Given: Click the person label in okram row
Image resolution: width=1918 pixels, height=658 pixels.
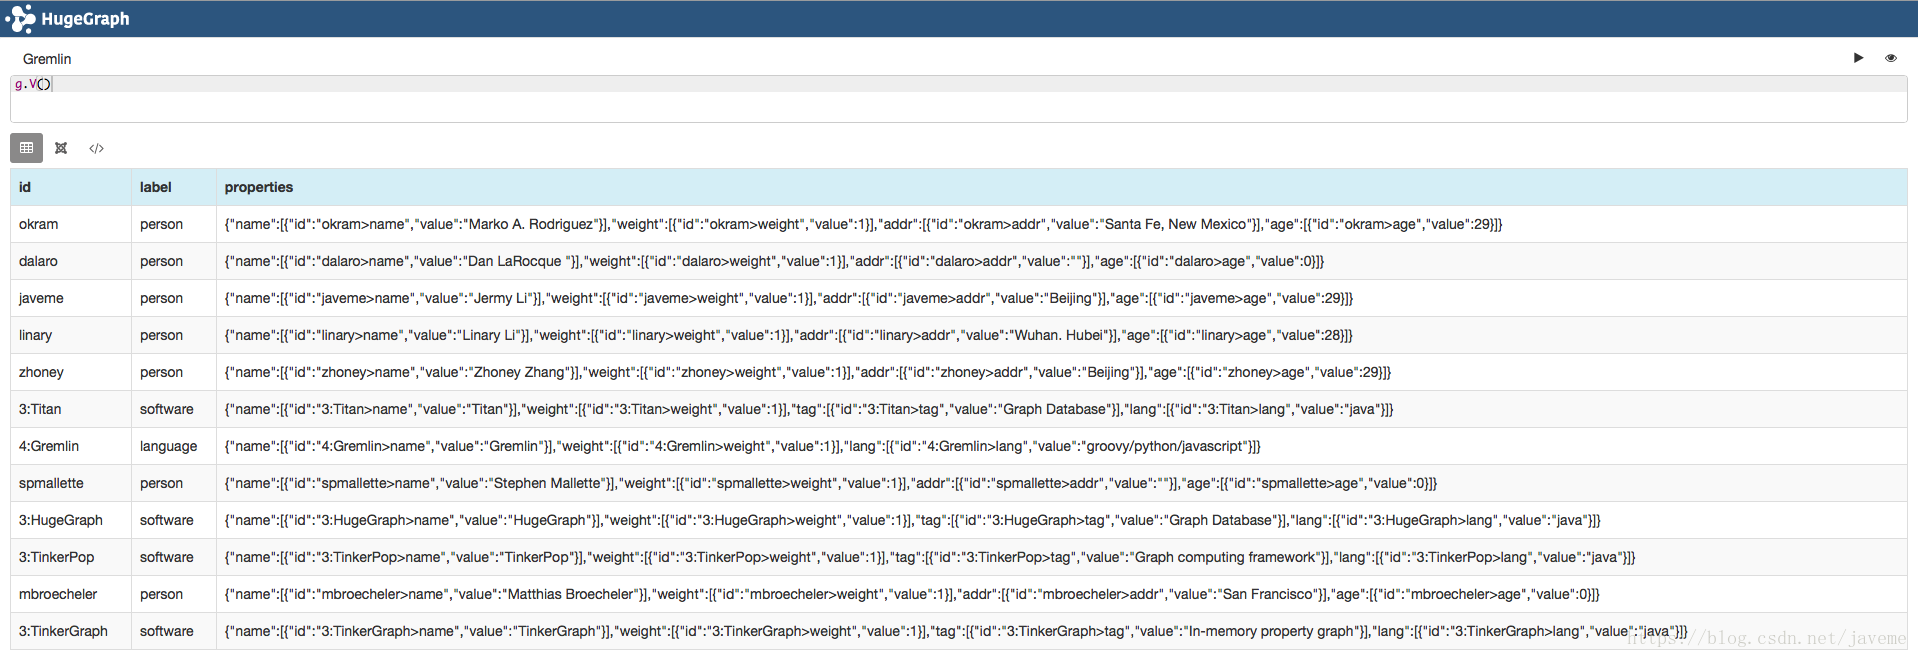Looking at the screenshot, I should pos(161,224).
